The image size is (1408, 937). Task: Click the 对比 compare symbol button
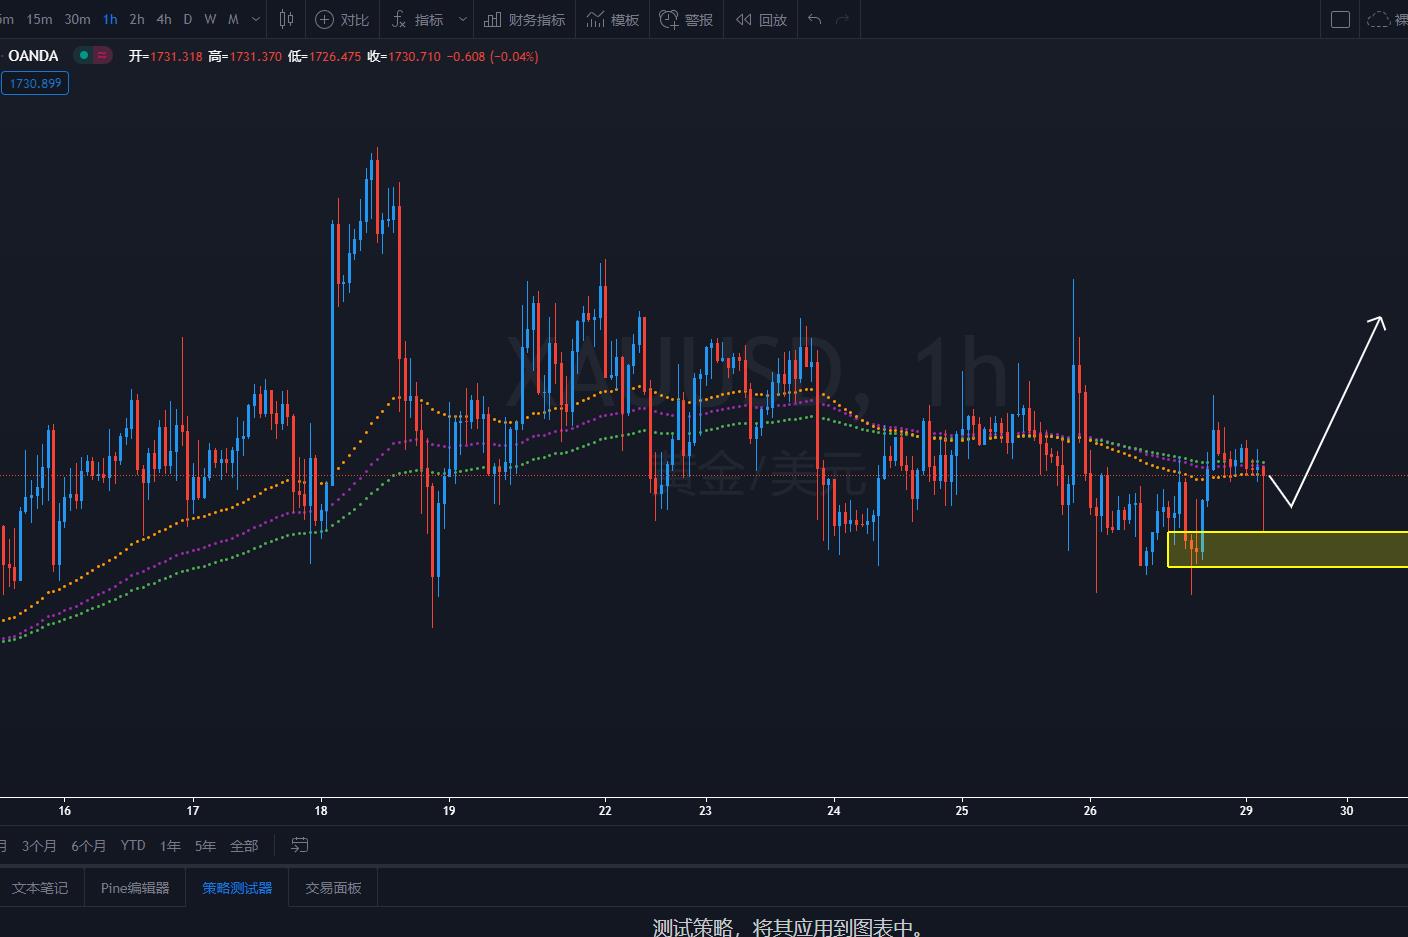pos(342,19)
